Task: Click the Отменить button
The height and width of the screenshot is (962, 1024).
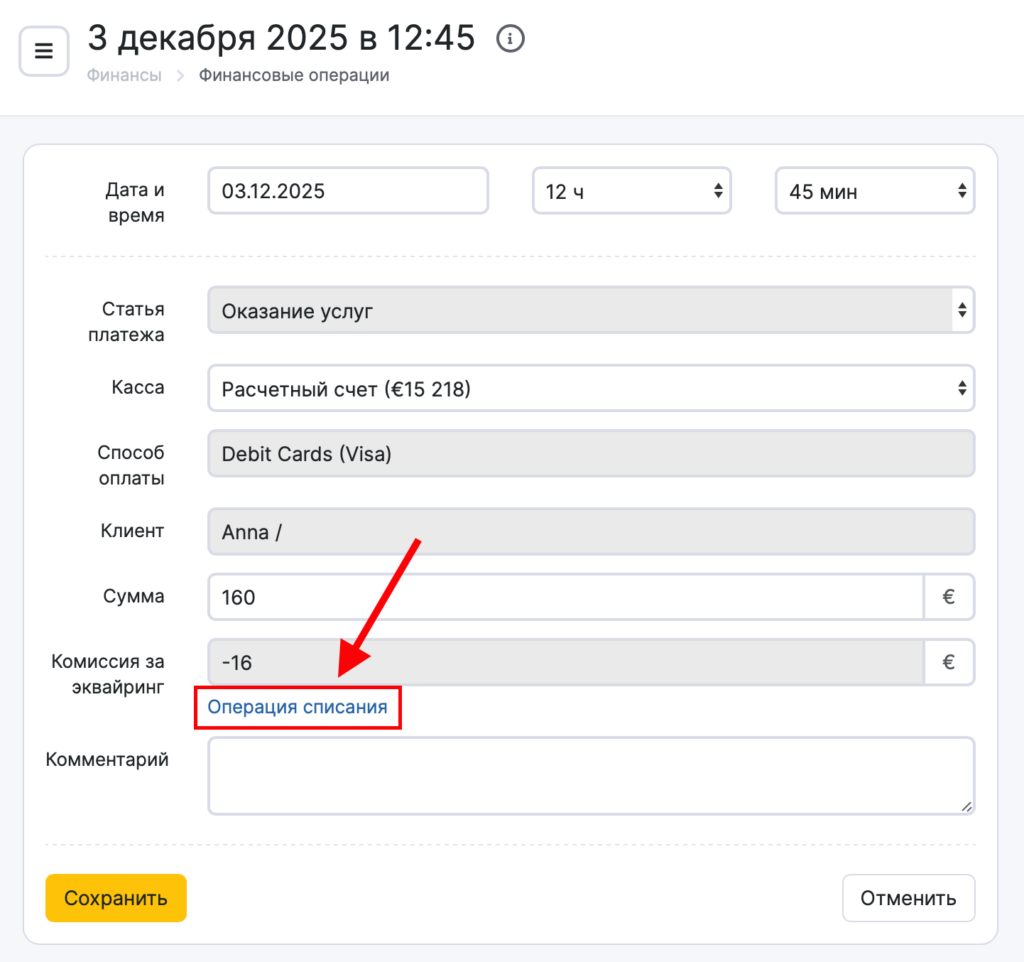Action: click(x=908, y=898)
